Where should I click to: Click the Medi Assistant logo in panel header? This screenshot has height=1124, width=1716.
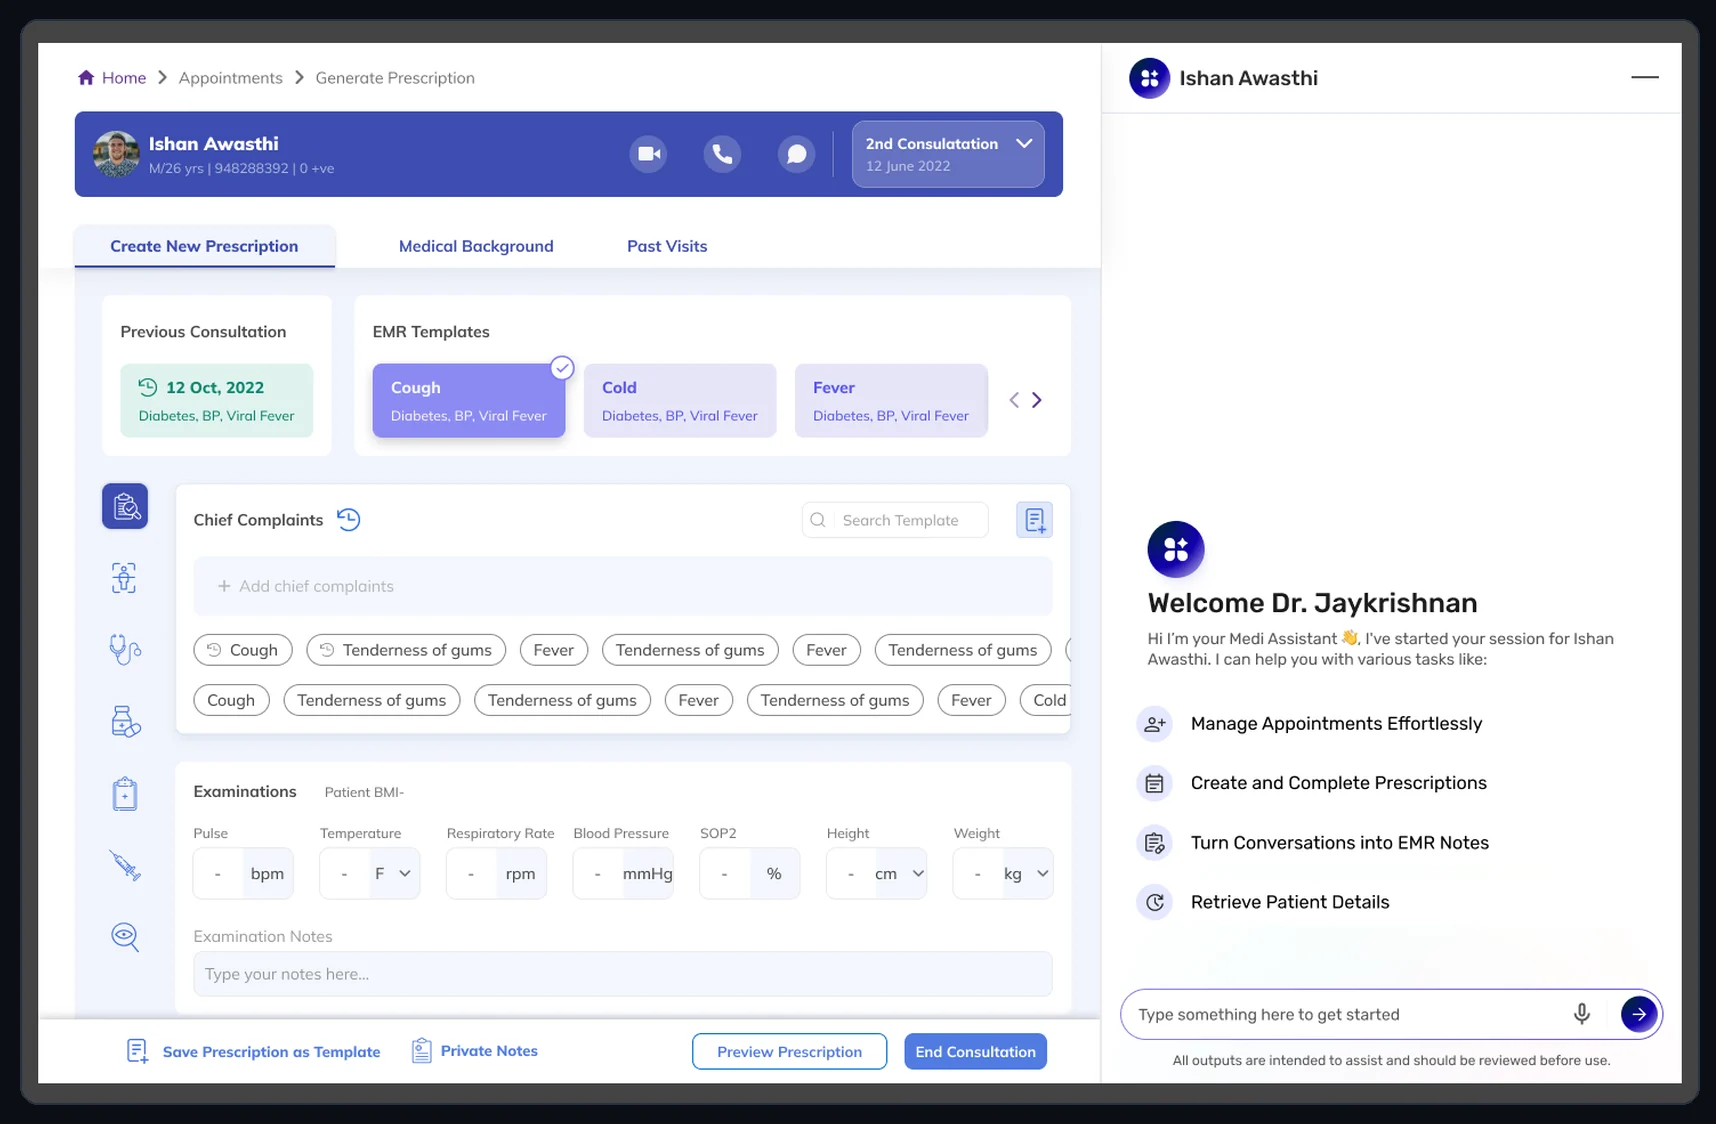point(1149,78)
